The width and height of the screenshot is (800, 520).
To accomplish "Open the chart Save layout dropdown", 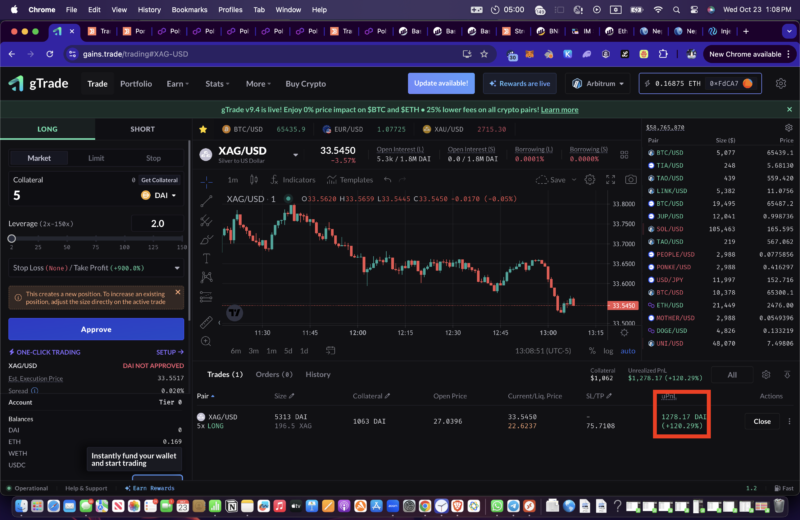I will [574, 180].
